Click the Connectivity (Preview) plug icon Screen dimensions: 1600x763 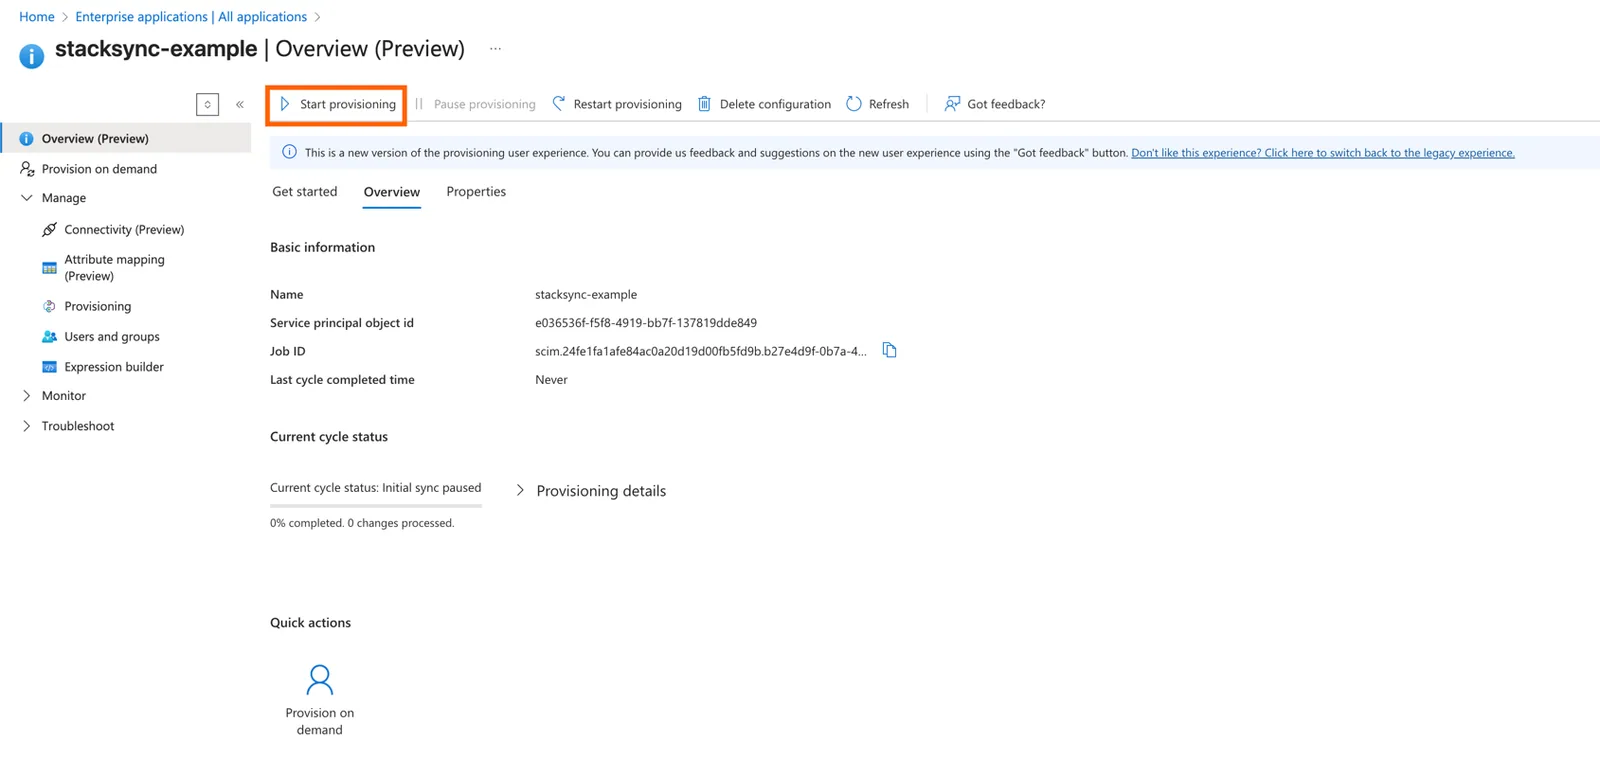pos(49,230)
